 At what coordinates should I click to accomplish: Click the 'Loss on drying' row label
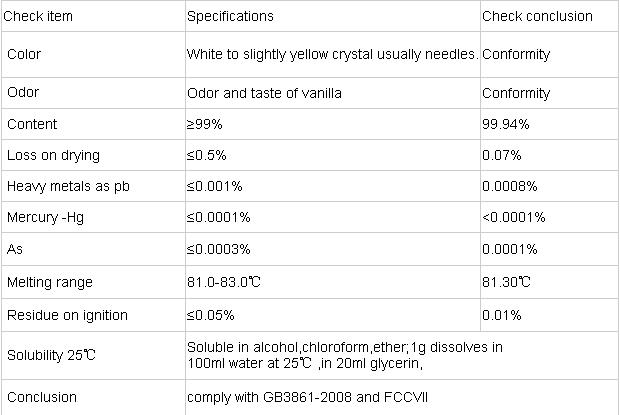[x=53, y=155]
